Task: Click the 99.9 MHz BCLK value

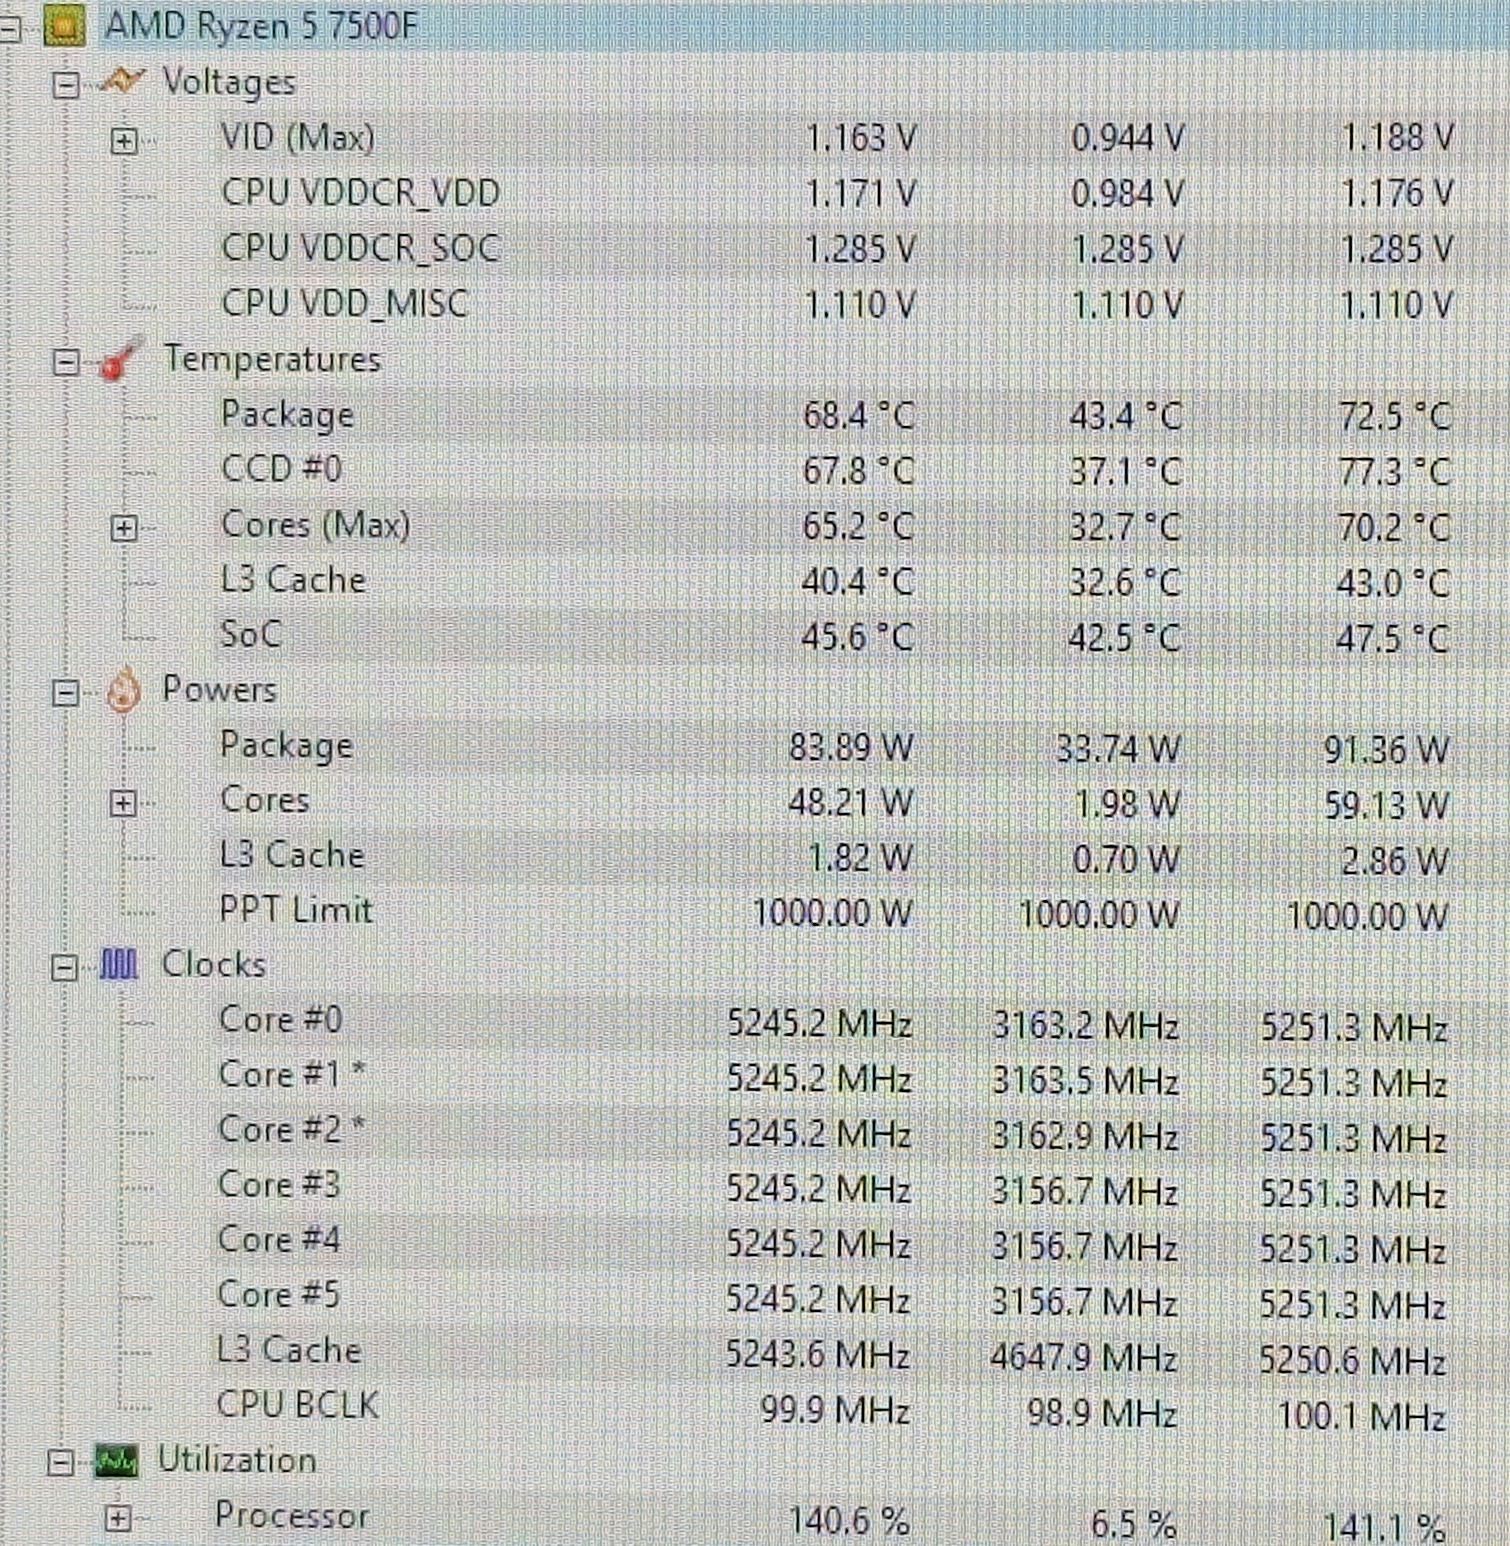Action: pos(835,1410)
